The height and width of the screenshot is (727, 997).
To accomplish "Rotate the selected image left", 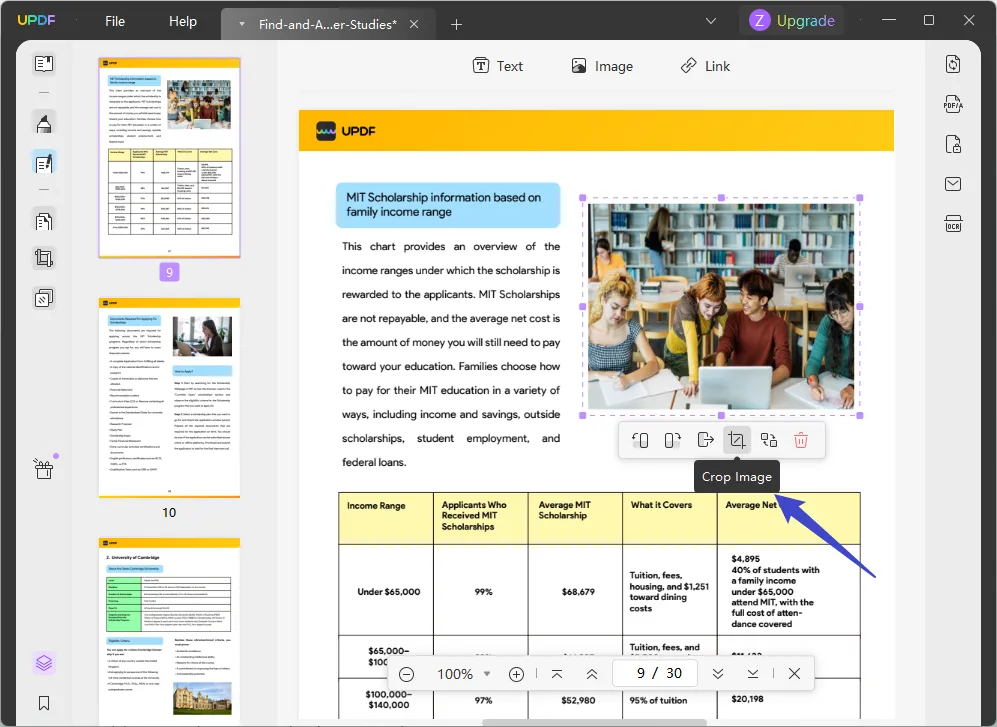I will [x=641, y=439].
